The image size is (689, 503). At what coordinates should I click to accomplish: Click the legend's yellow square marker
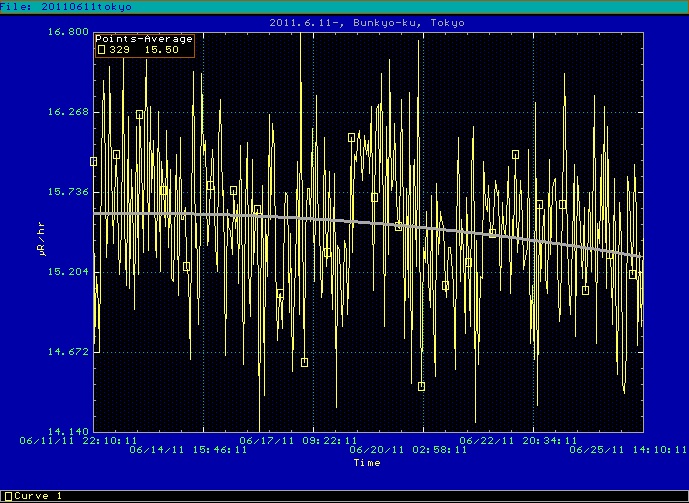(101, 48)
